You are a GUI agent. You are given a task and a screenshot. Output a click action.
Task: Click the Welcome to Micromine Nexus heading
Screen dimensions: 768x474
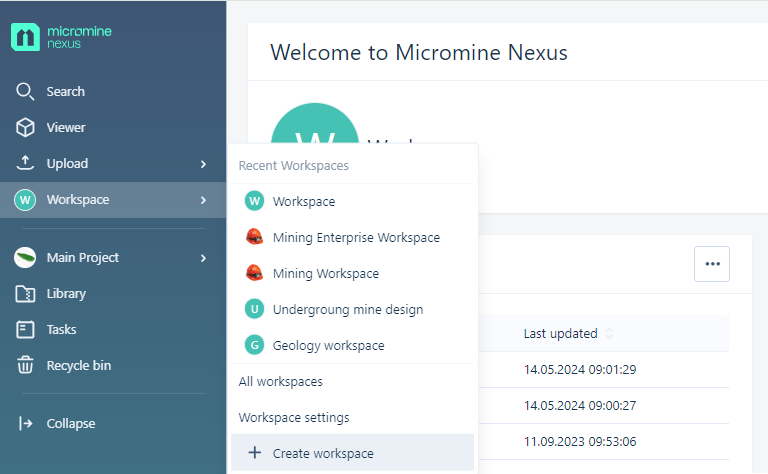pos(419,52)
